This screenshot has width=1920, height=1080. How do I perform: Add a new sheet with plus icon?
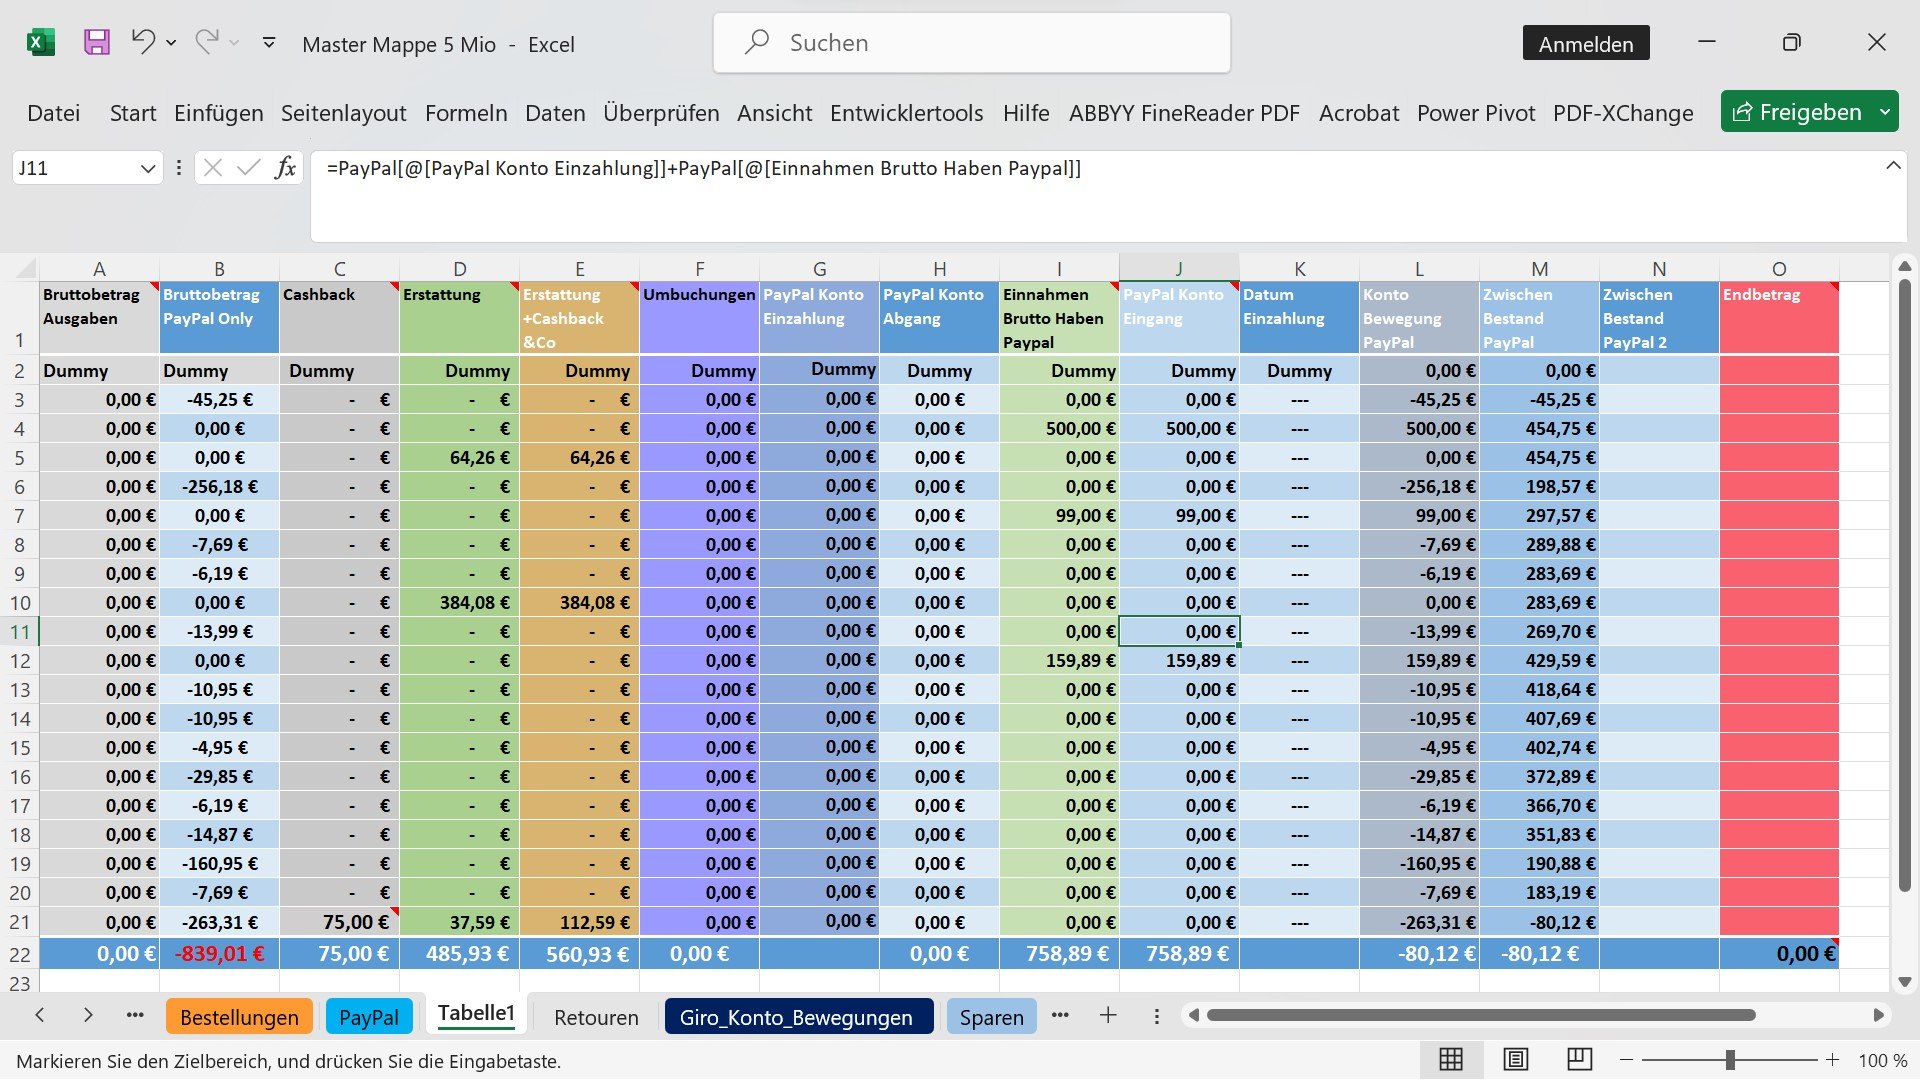(1108, 1016)
